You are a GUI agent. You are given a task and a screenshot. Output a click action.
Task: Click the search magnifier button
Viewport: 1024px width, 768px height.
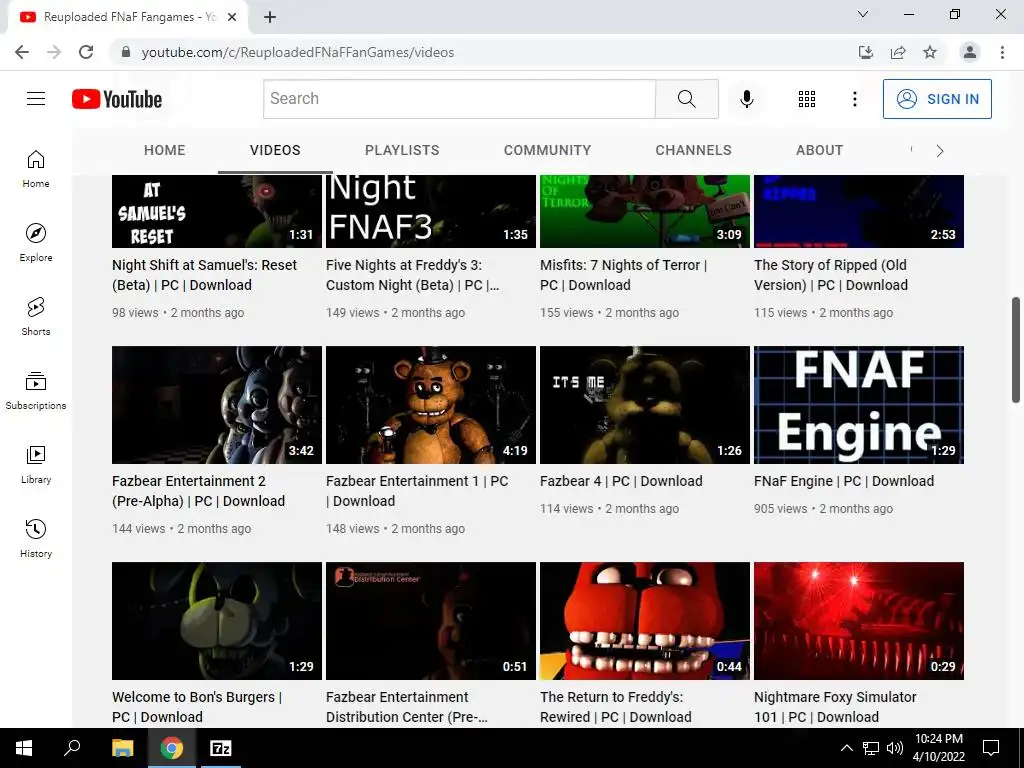tap(686, 99)
